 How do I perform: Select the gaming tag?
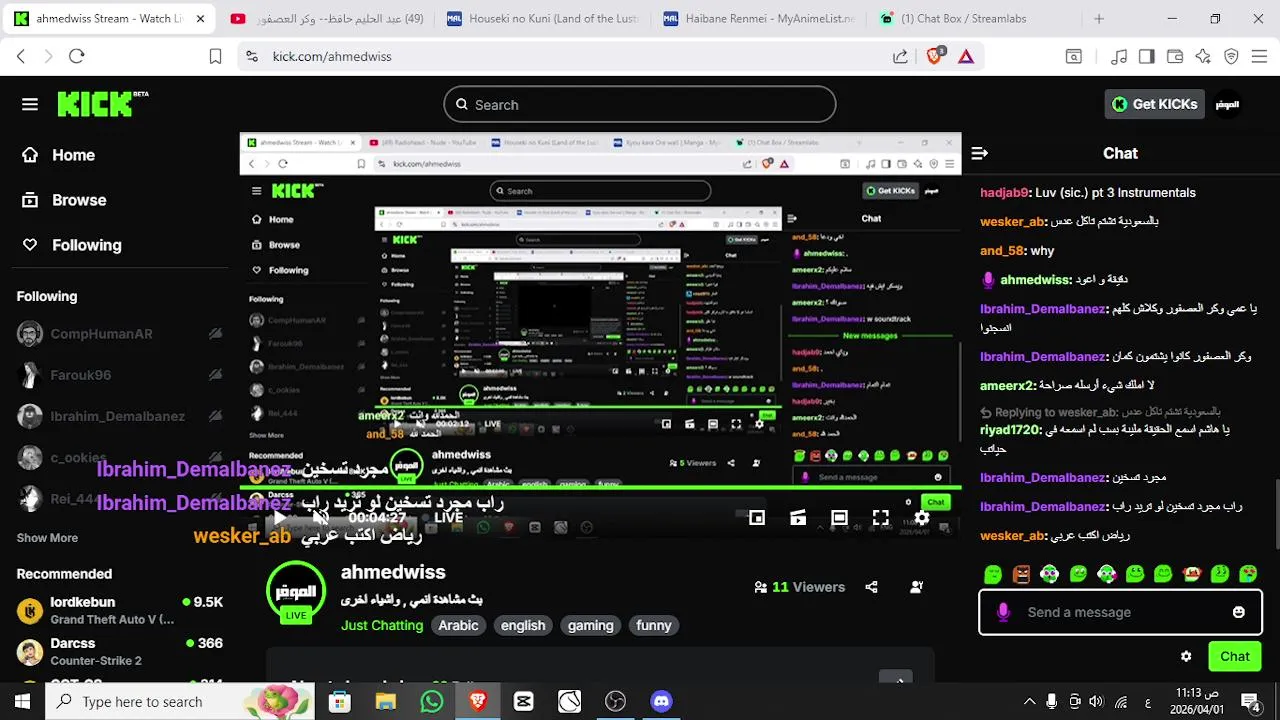click(x=590, y=625)
